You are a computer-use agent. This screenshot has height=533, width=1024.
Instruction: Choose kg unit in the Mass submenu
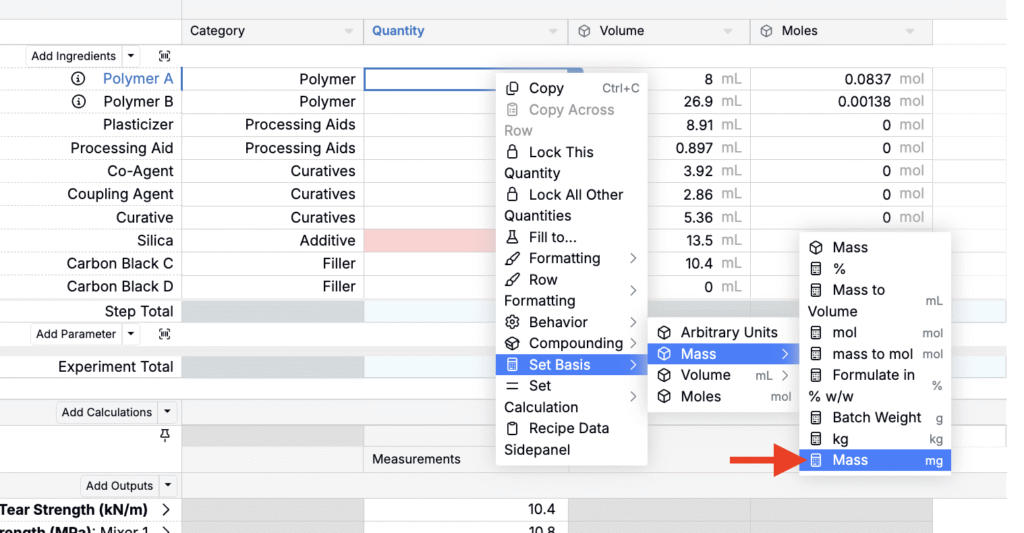click(x=875, y=439)
